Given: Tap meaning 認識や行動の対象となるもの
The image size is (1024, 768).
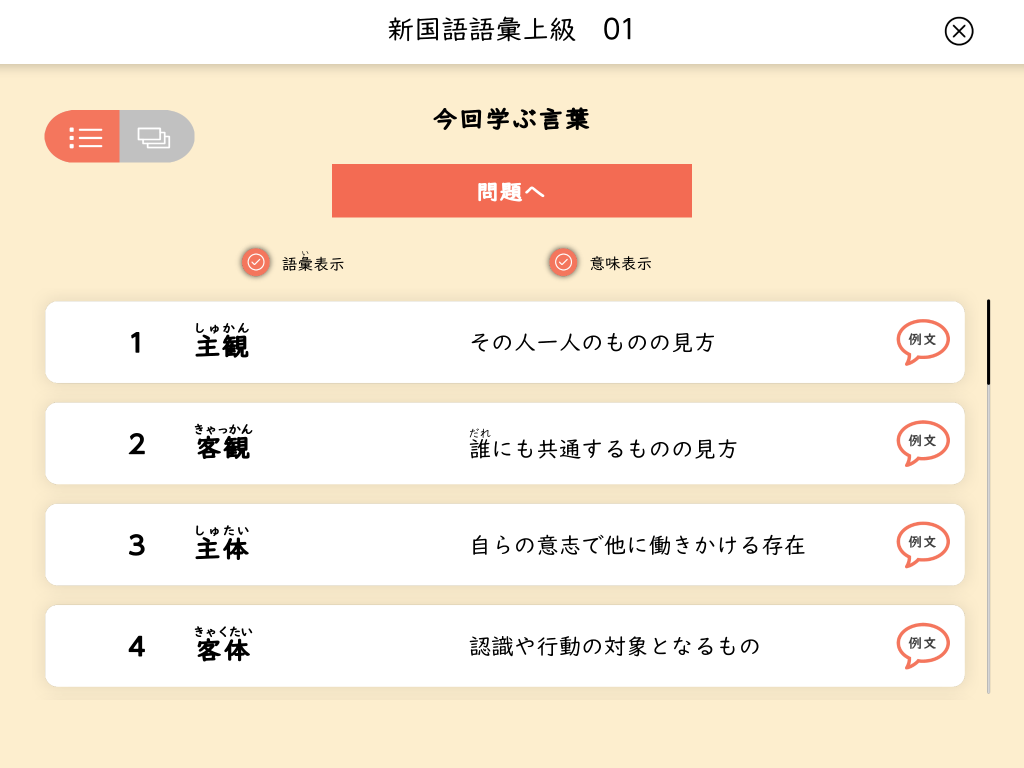Looking at the screenshot, I should [x=615, y=647].
